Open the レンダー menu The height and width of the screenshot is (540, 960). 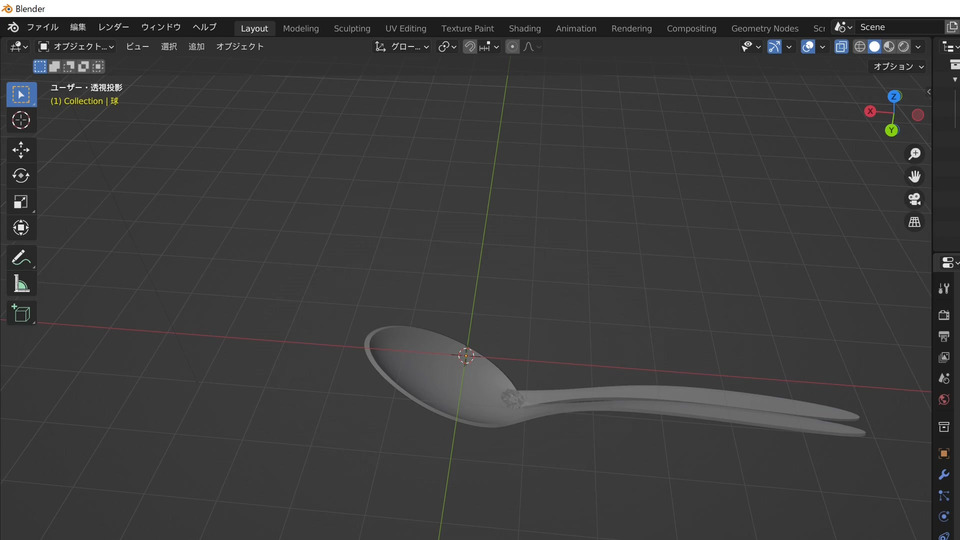click(x=113, y=27)
